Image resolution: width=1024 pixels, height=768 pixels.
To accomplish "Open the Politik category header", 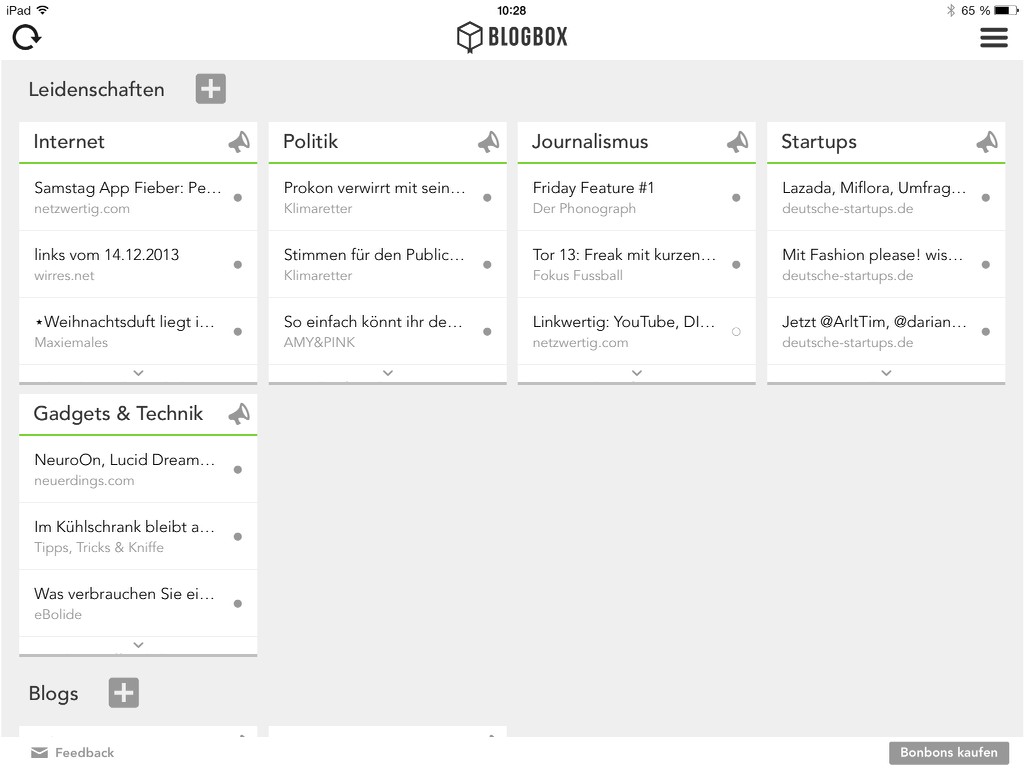I will pyautogui.click(x=311, y=142).
